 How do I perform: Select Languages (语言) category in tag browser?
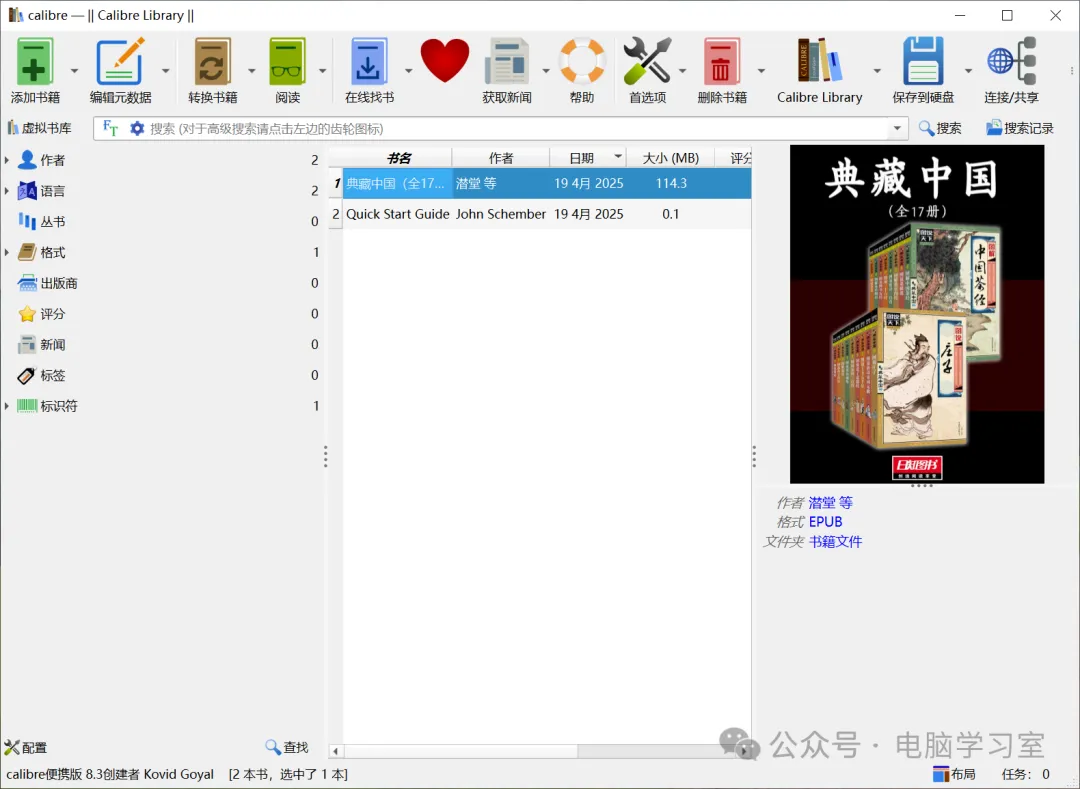coord(52,191)
